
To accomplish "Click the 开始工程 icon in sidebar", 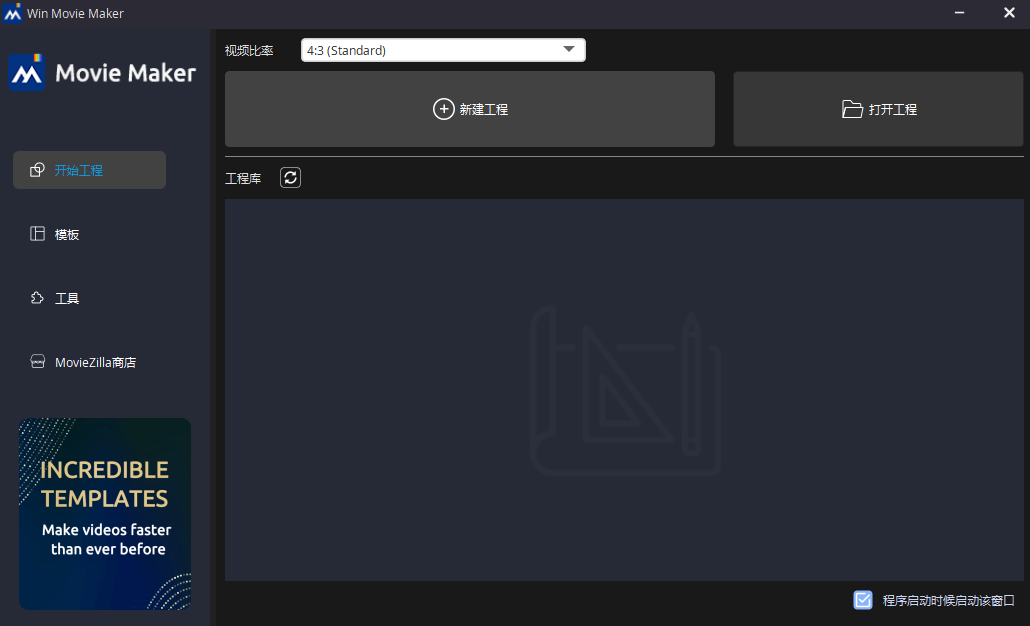I will point(37,170).
